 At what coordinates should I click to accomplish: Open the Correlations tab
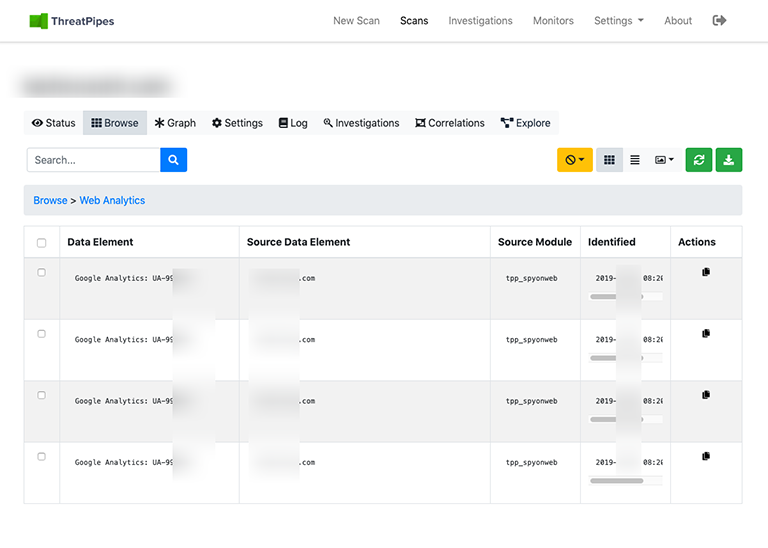click(449, 123)
